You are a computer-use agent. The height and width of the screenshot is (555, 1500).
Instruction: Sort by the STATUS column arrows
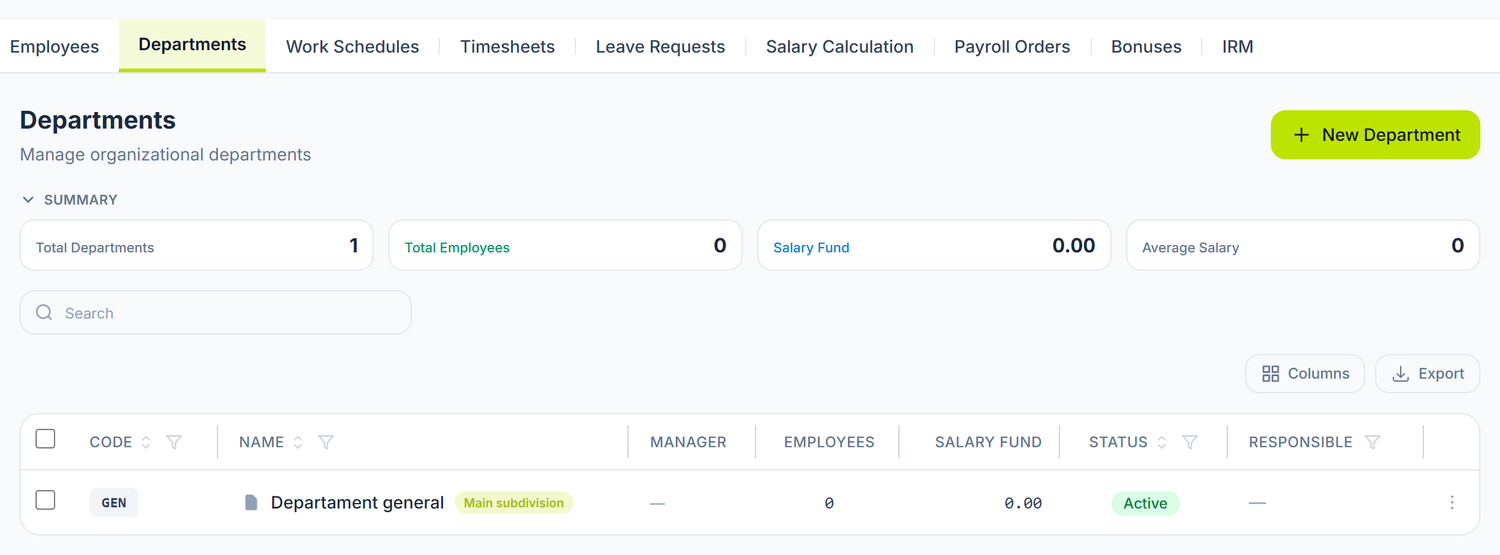[x=1162, y=442]
